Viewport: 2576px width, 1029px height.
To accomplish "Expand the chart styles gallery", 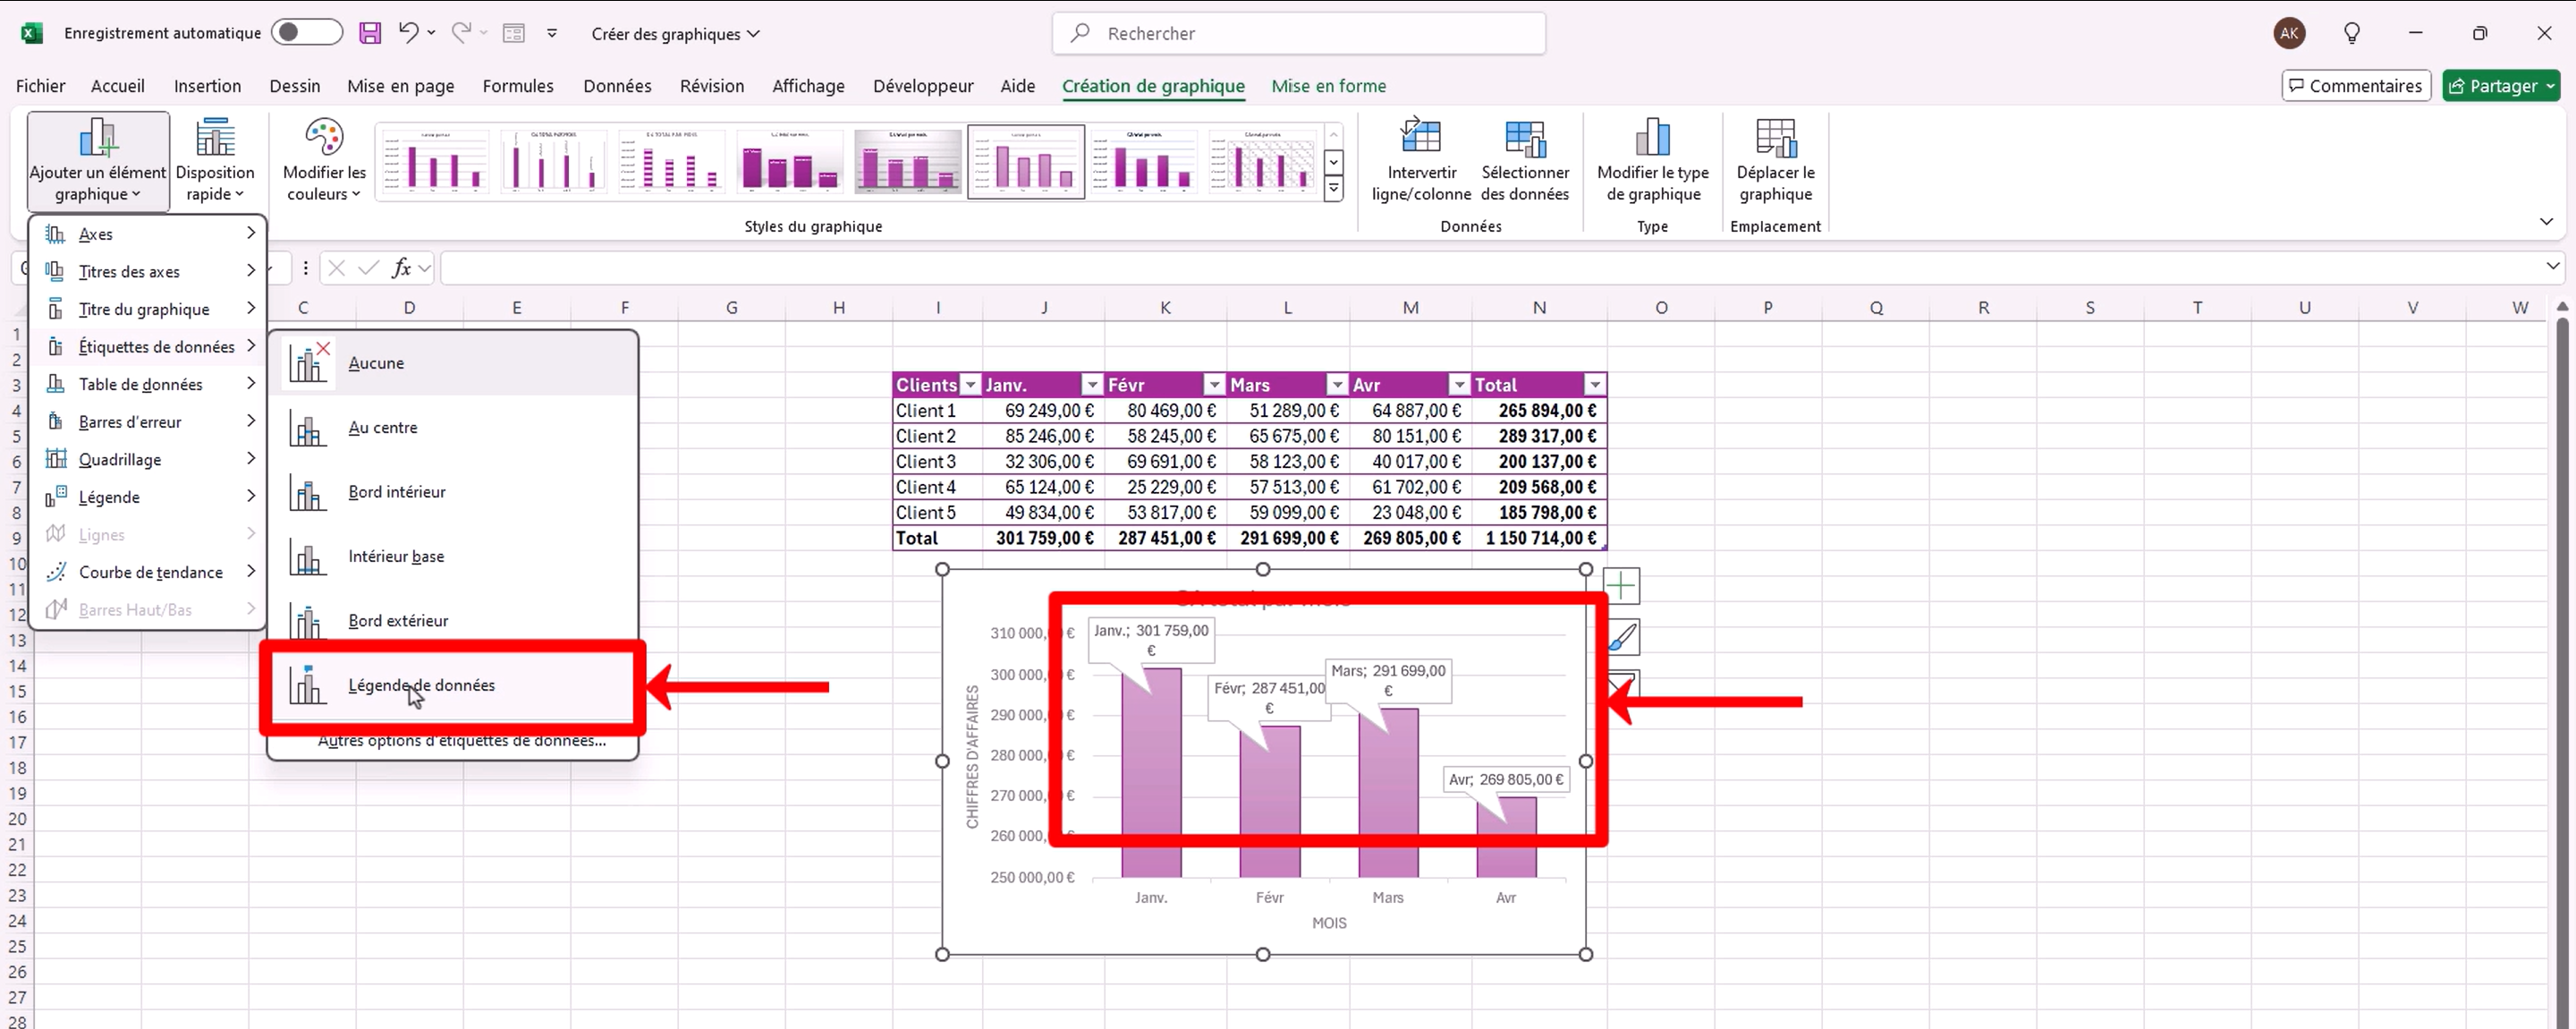I will (1333, 188).
